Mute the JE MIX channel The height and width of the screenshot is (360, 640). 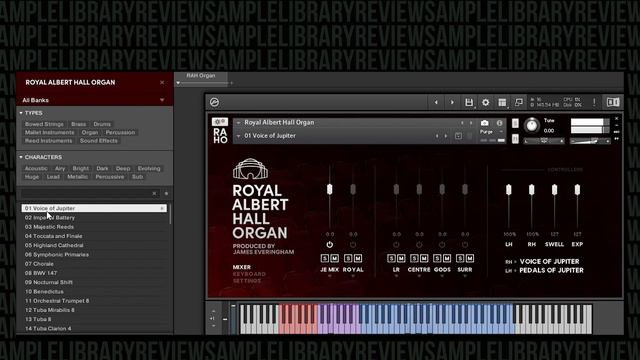[335, 258]
